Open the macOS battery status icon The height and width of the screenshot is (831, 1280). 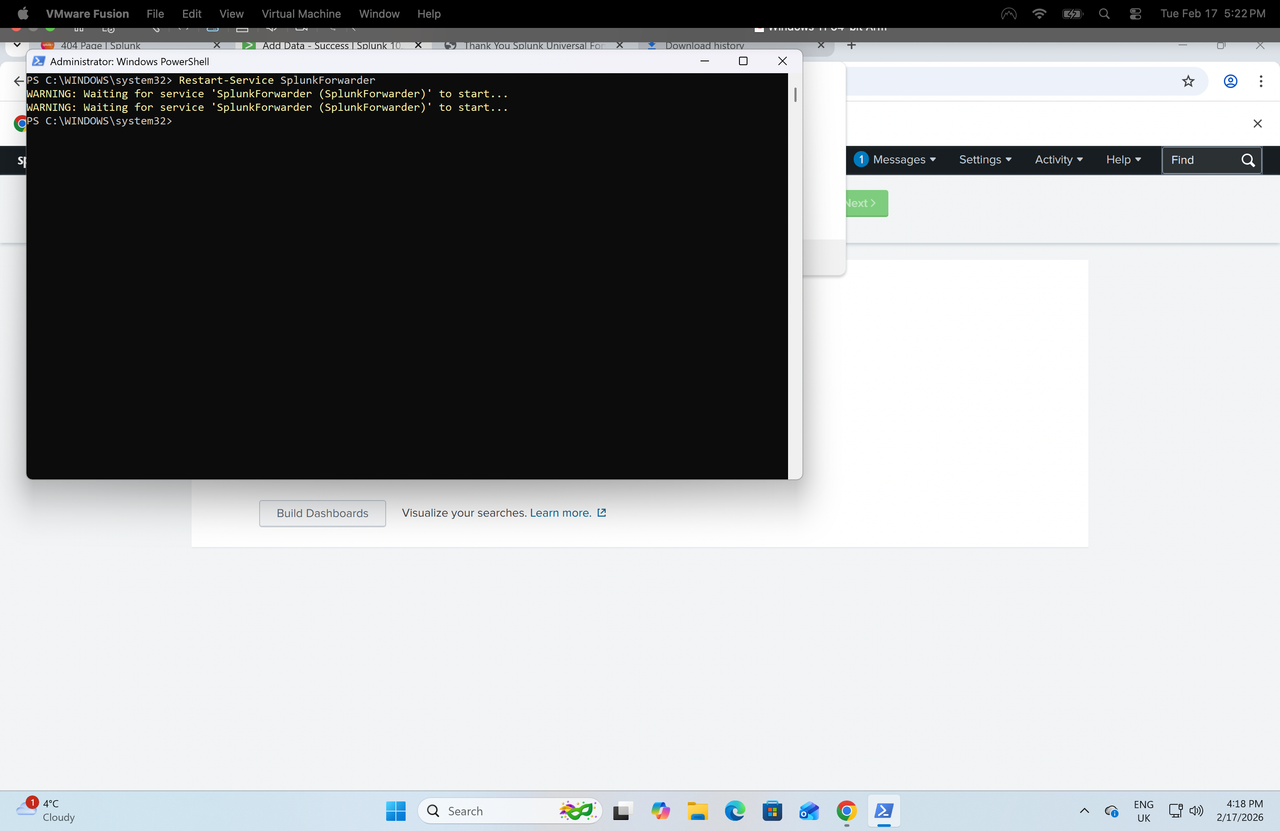click(1072, 14)
